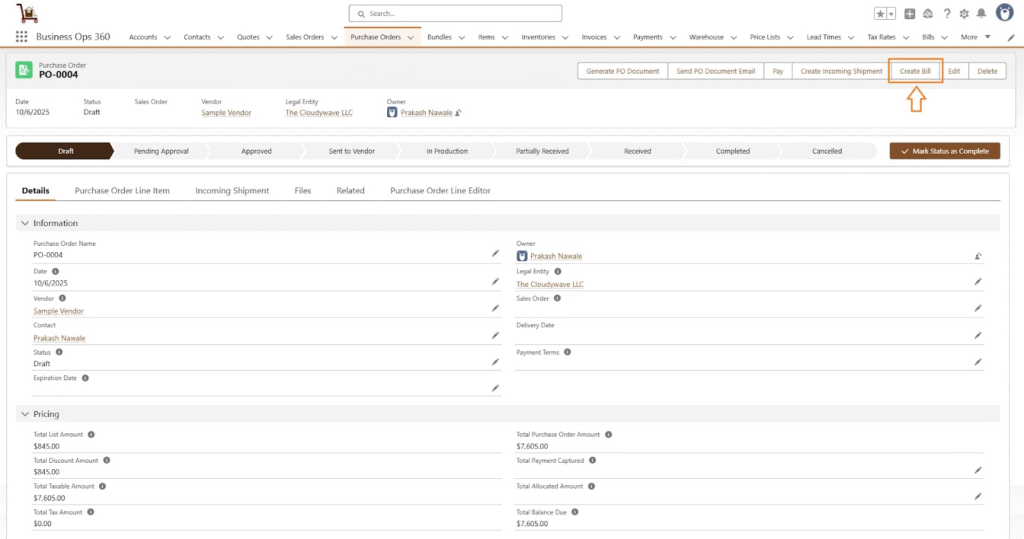Open the Help question mark icon
The height and width of the screenshot is (539, 1024).
click(x=946, y=14)
